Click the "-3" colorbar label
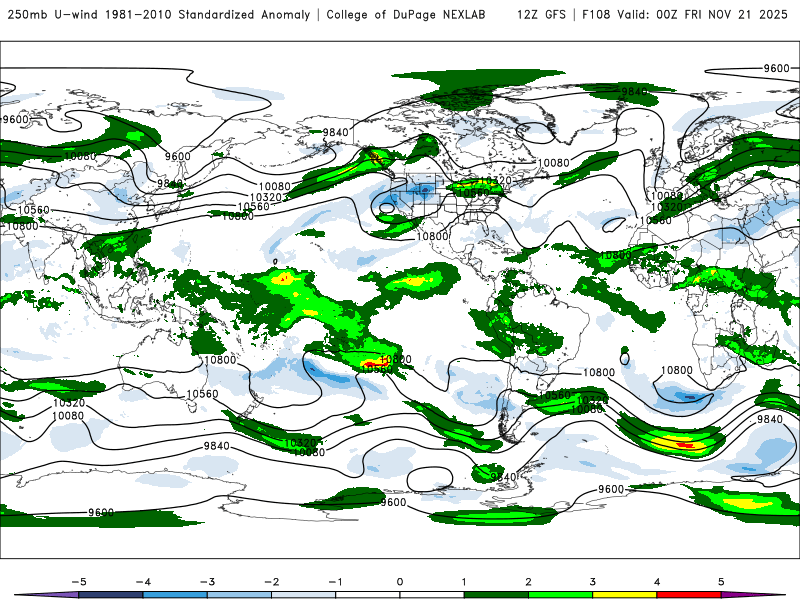800x600 pixels. click(207, 582)
